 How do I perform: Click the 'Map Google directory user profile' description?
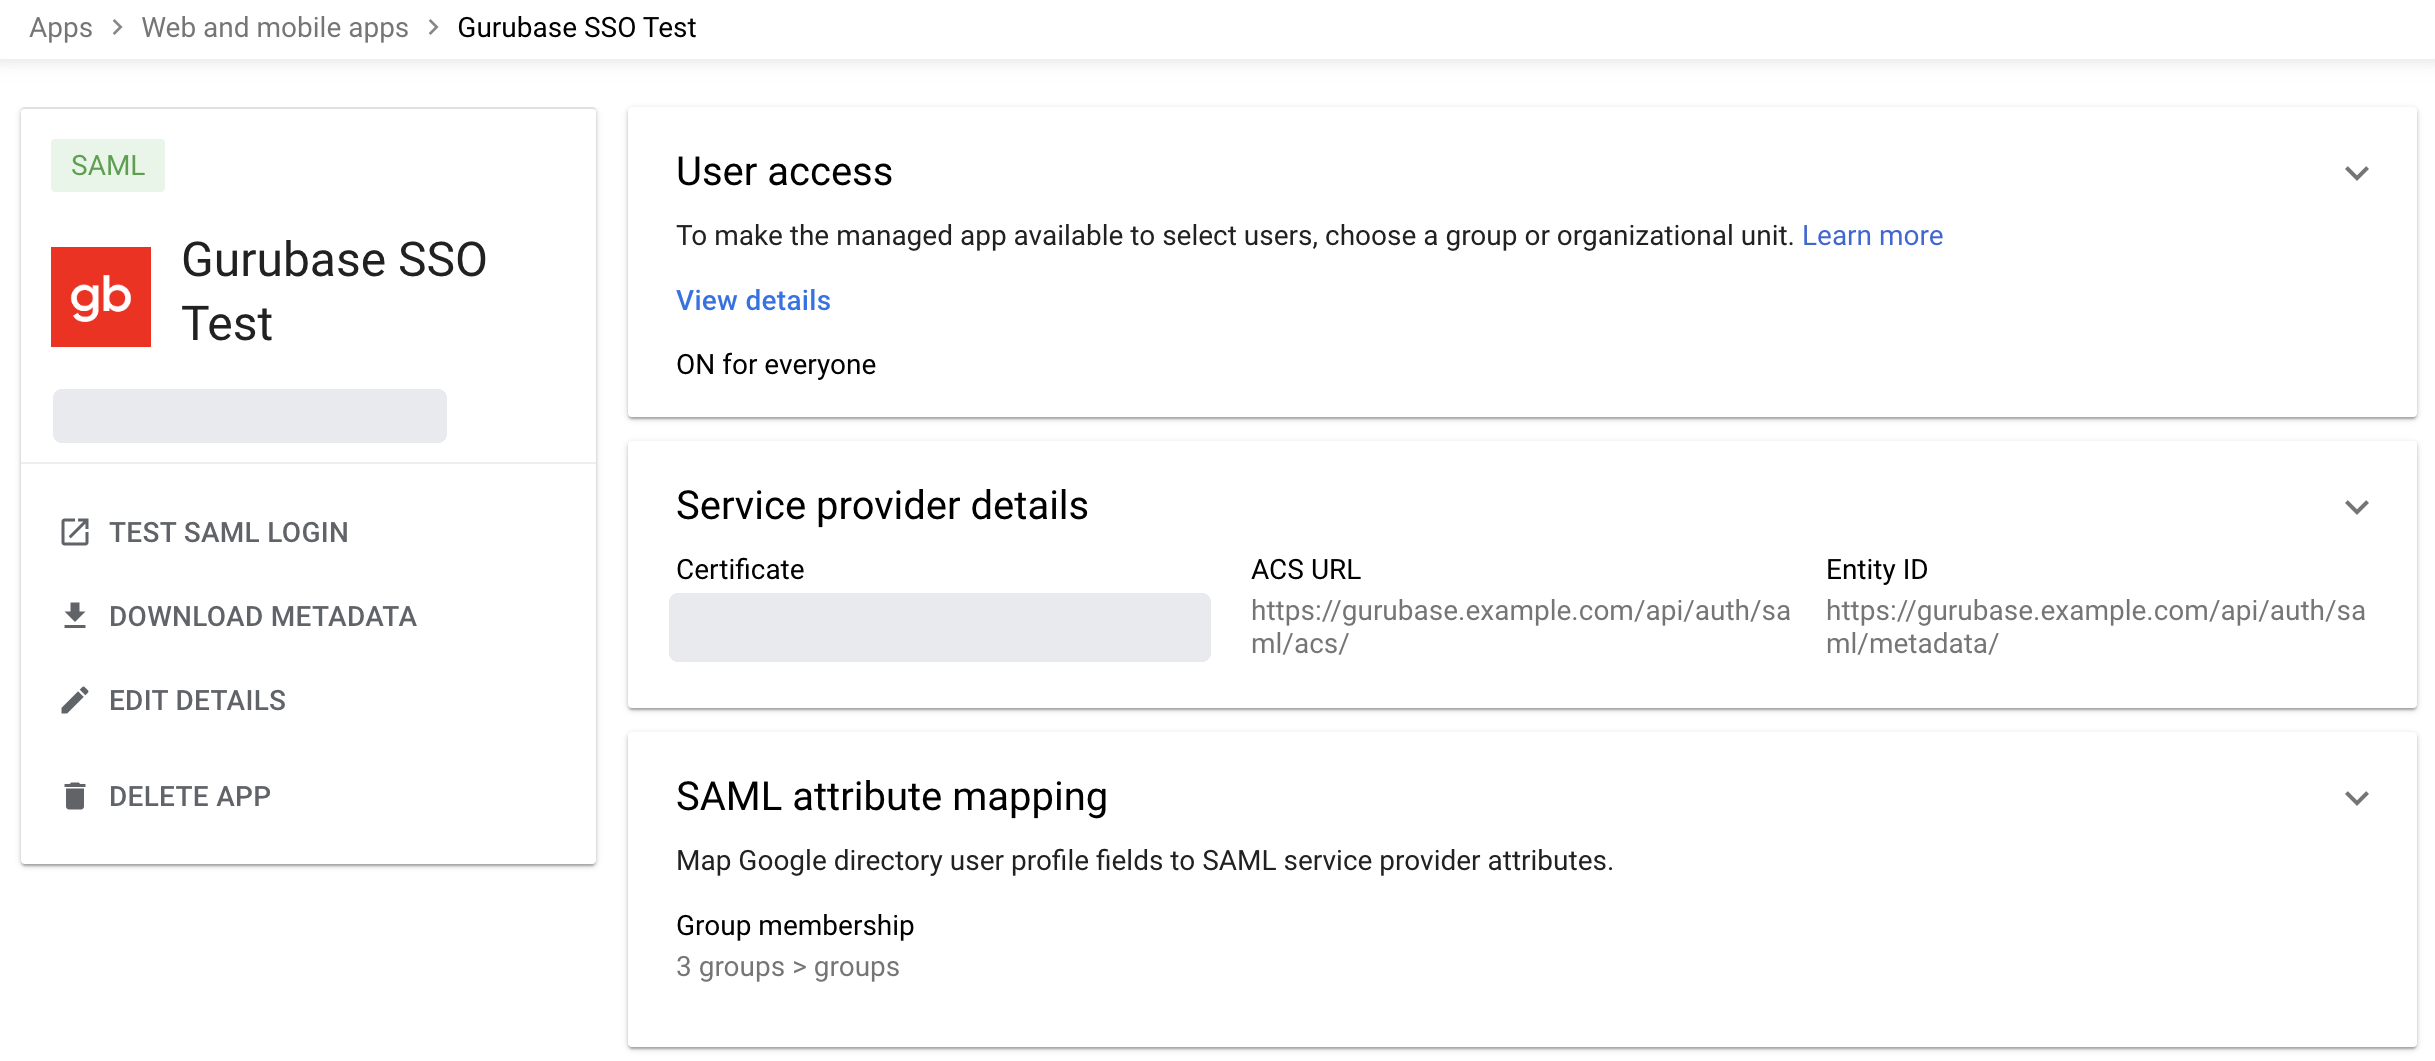coord(1145,860)
